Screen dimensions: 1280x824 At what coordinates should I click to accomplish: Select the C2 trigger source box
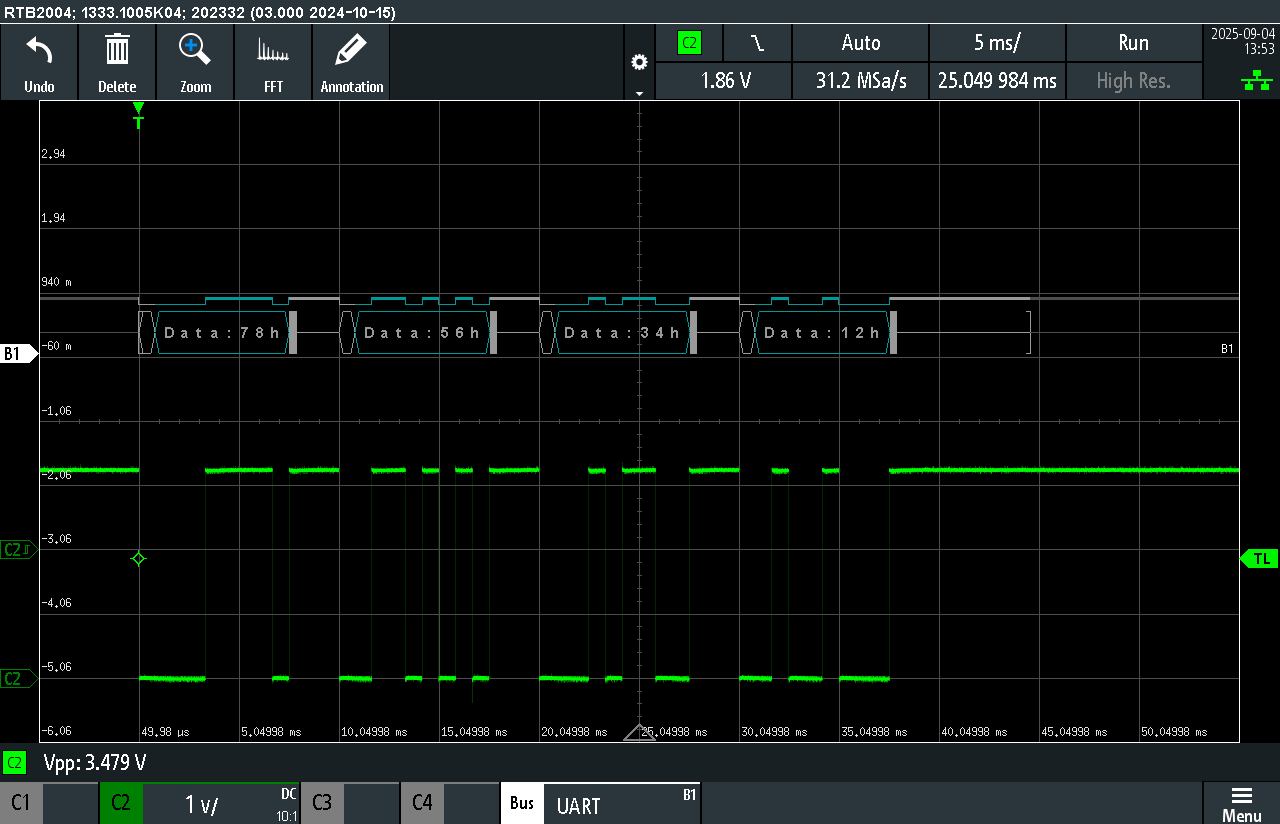tap(689, 43)
